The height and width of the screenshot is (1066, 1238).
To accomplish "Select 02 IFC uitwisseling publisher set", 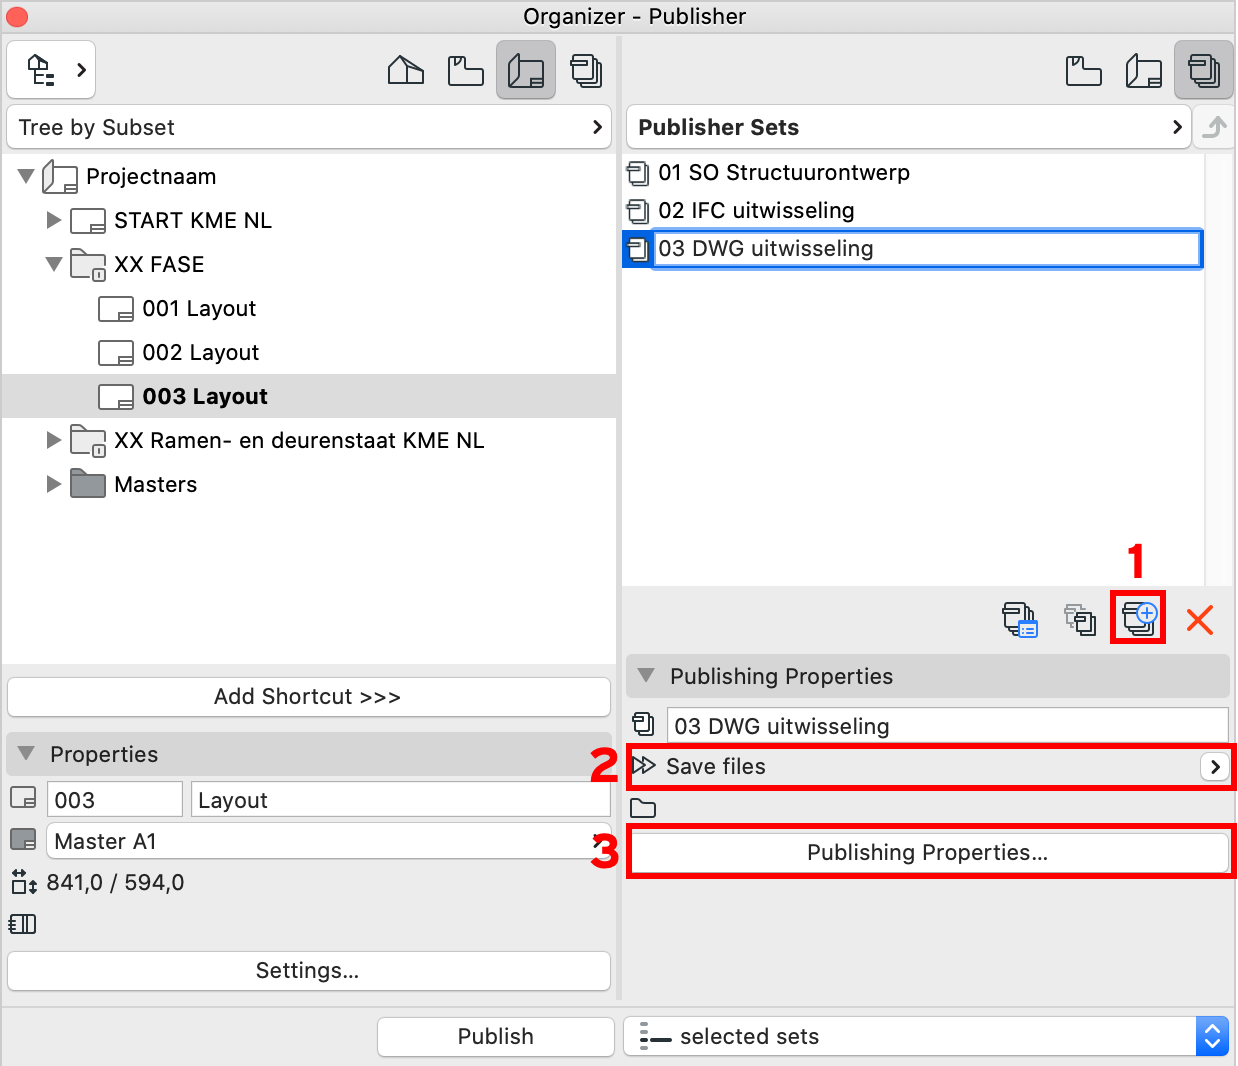I will [756, 210].
